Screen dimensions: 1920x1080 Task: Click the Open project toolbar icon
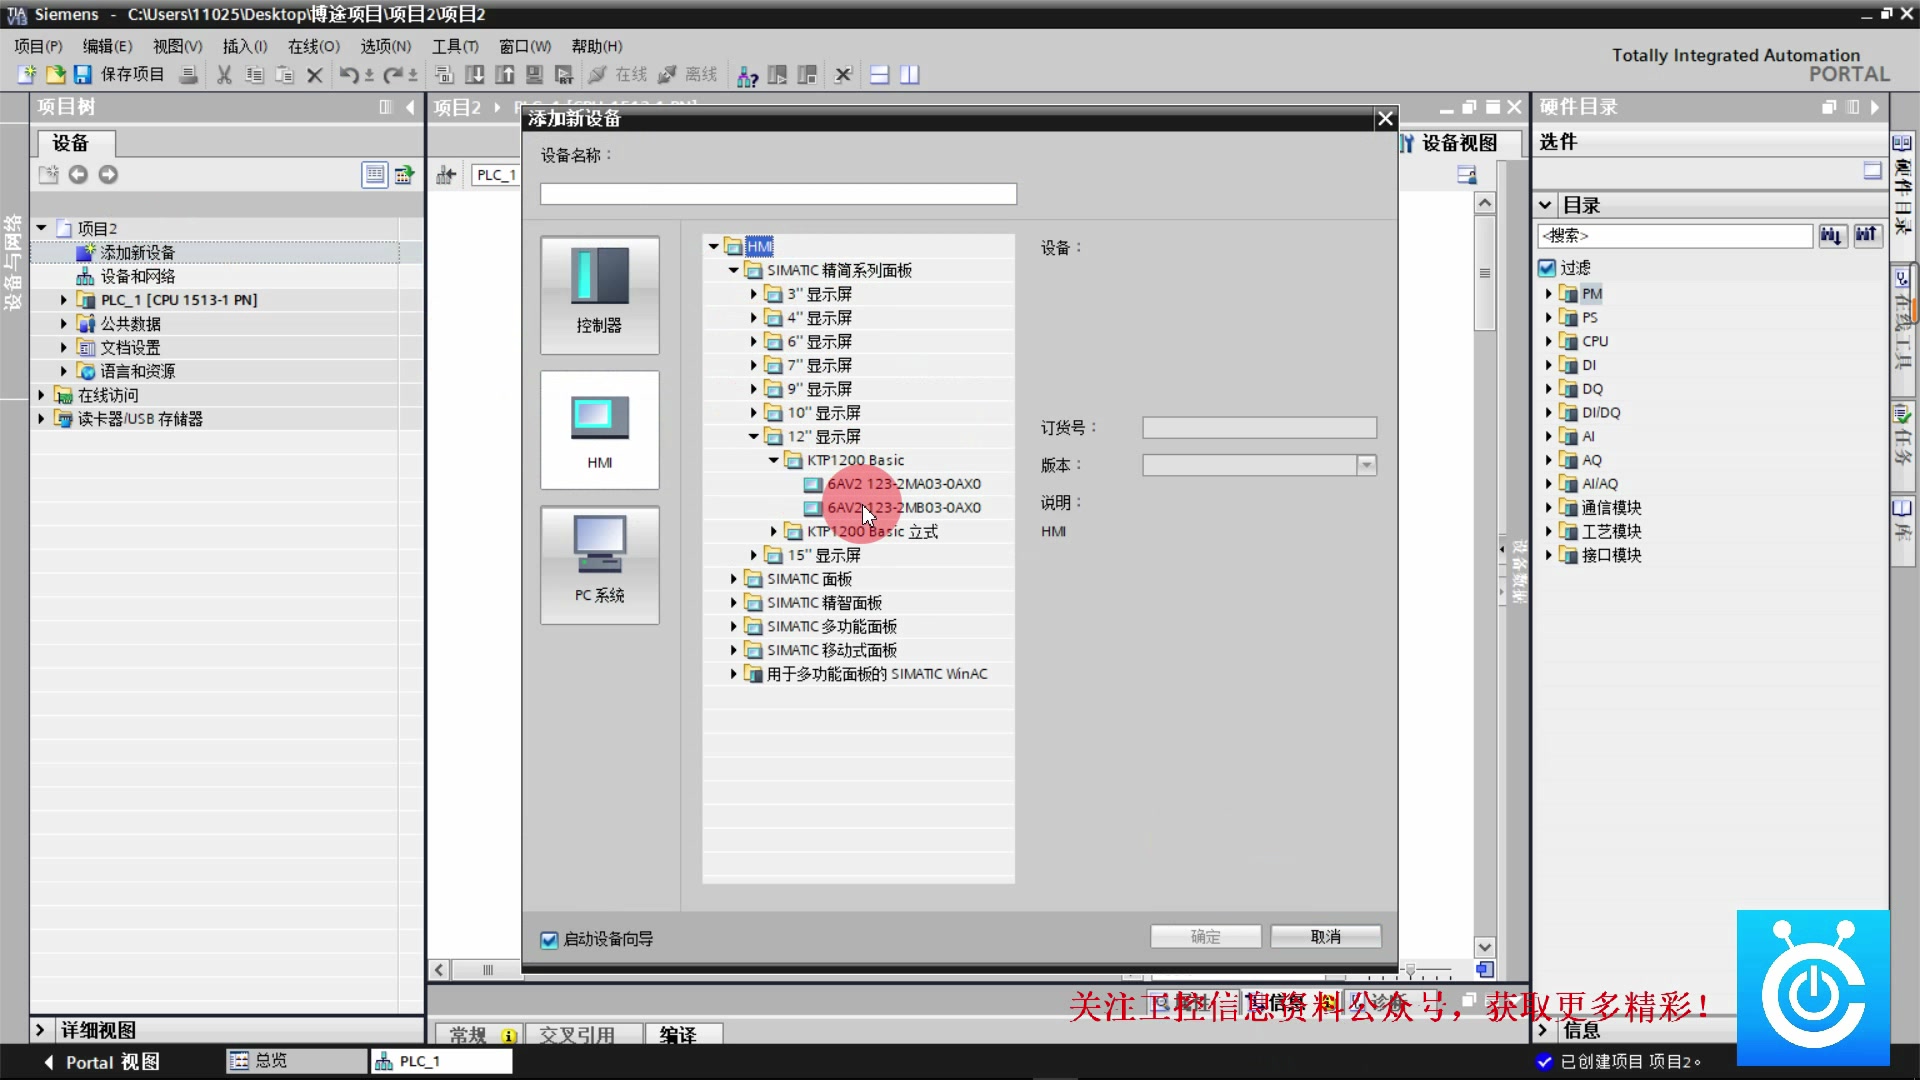(56, 75)
